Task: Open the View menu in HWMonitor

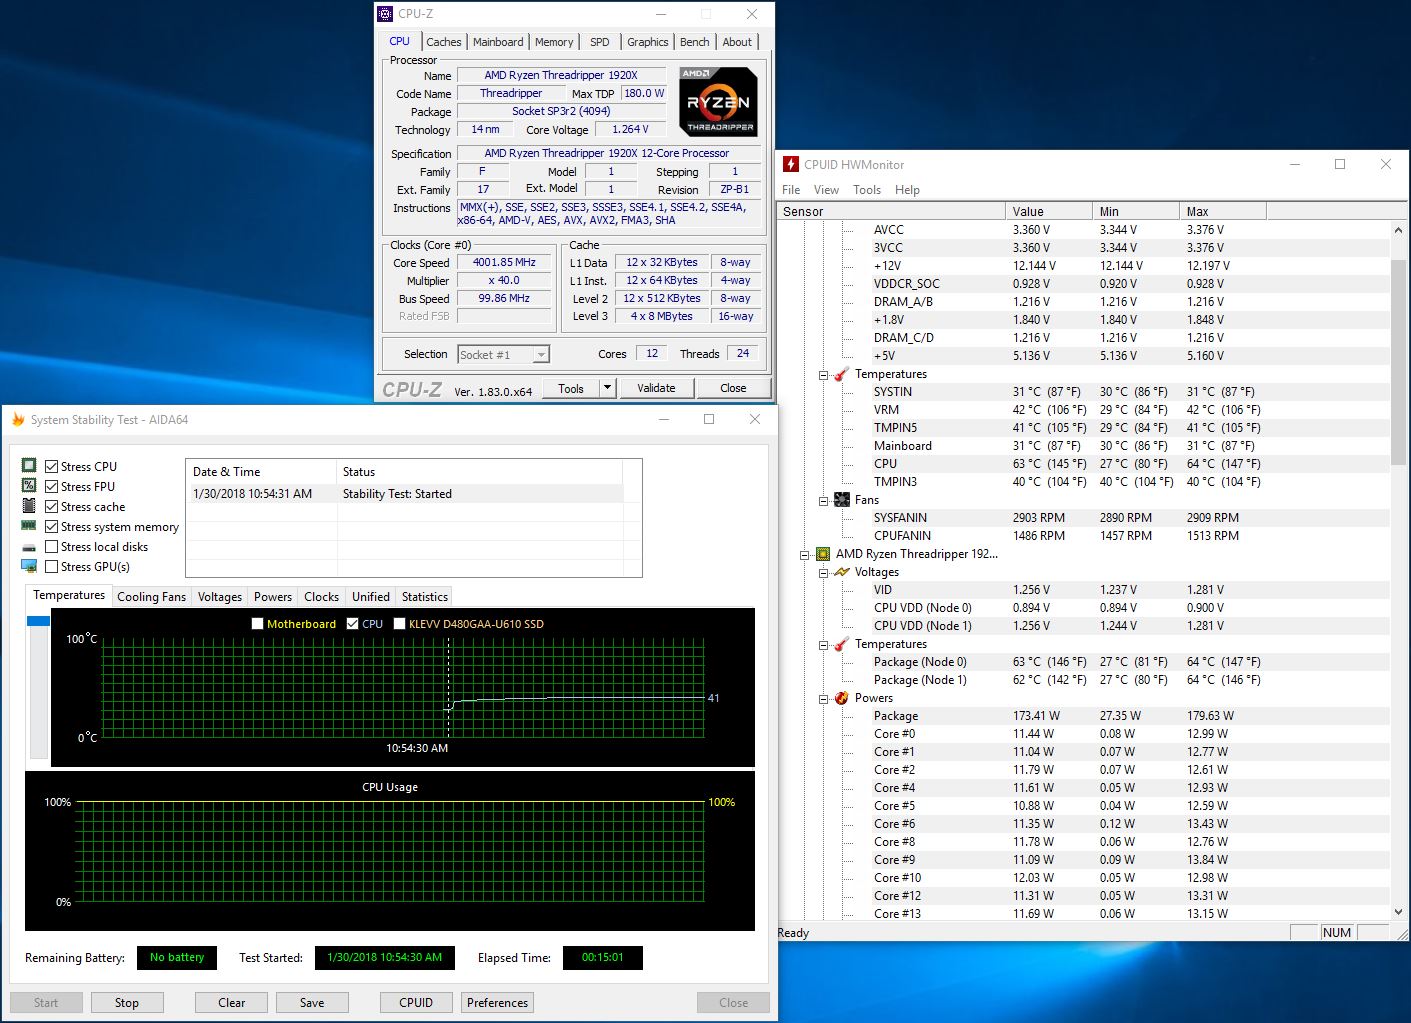Action: 826,190
